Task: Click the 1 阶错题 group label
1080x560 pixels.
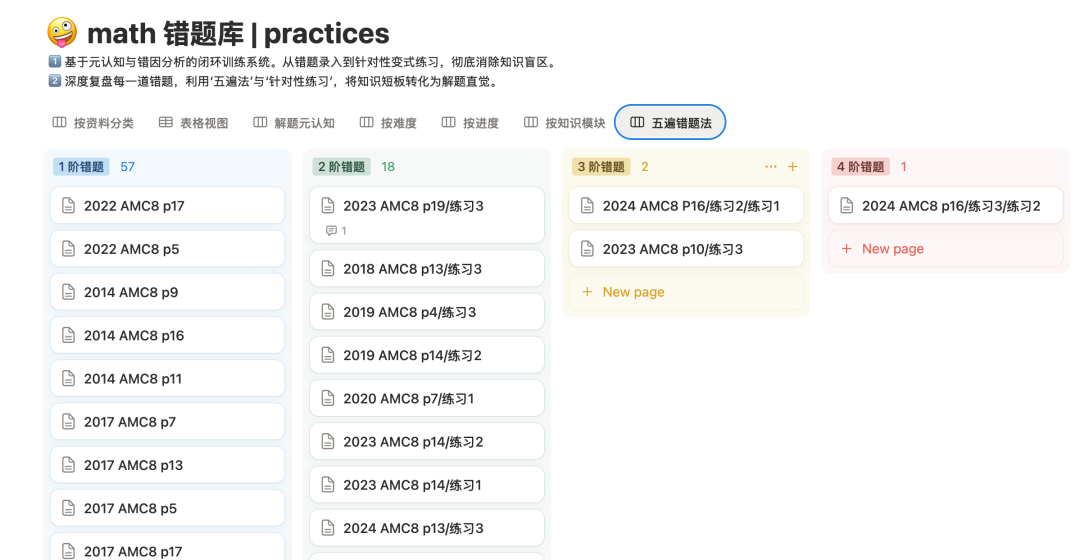Action: tap(81, 167)
